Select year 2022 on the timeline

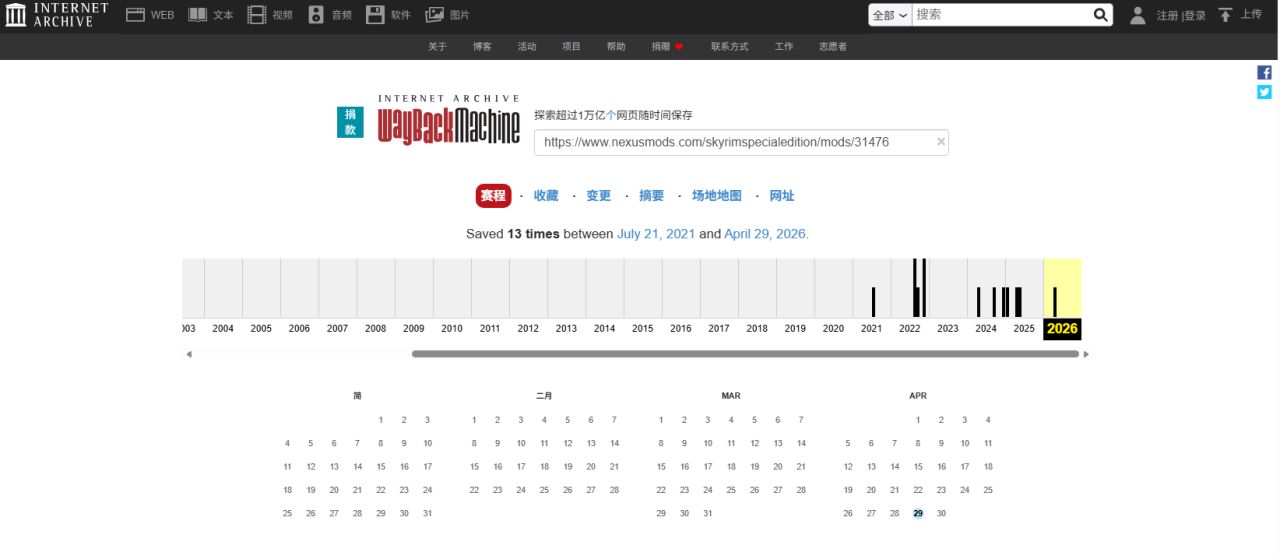[910, 328]
